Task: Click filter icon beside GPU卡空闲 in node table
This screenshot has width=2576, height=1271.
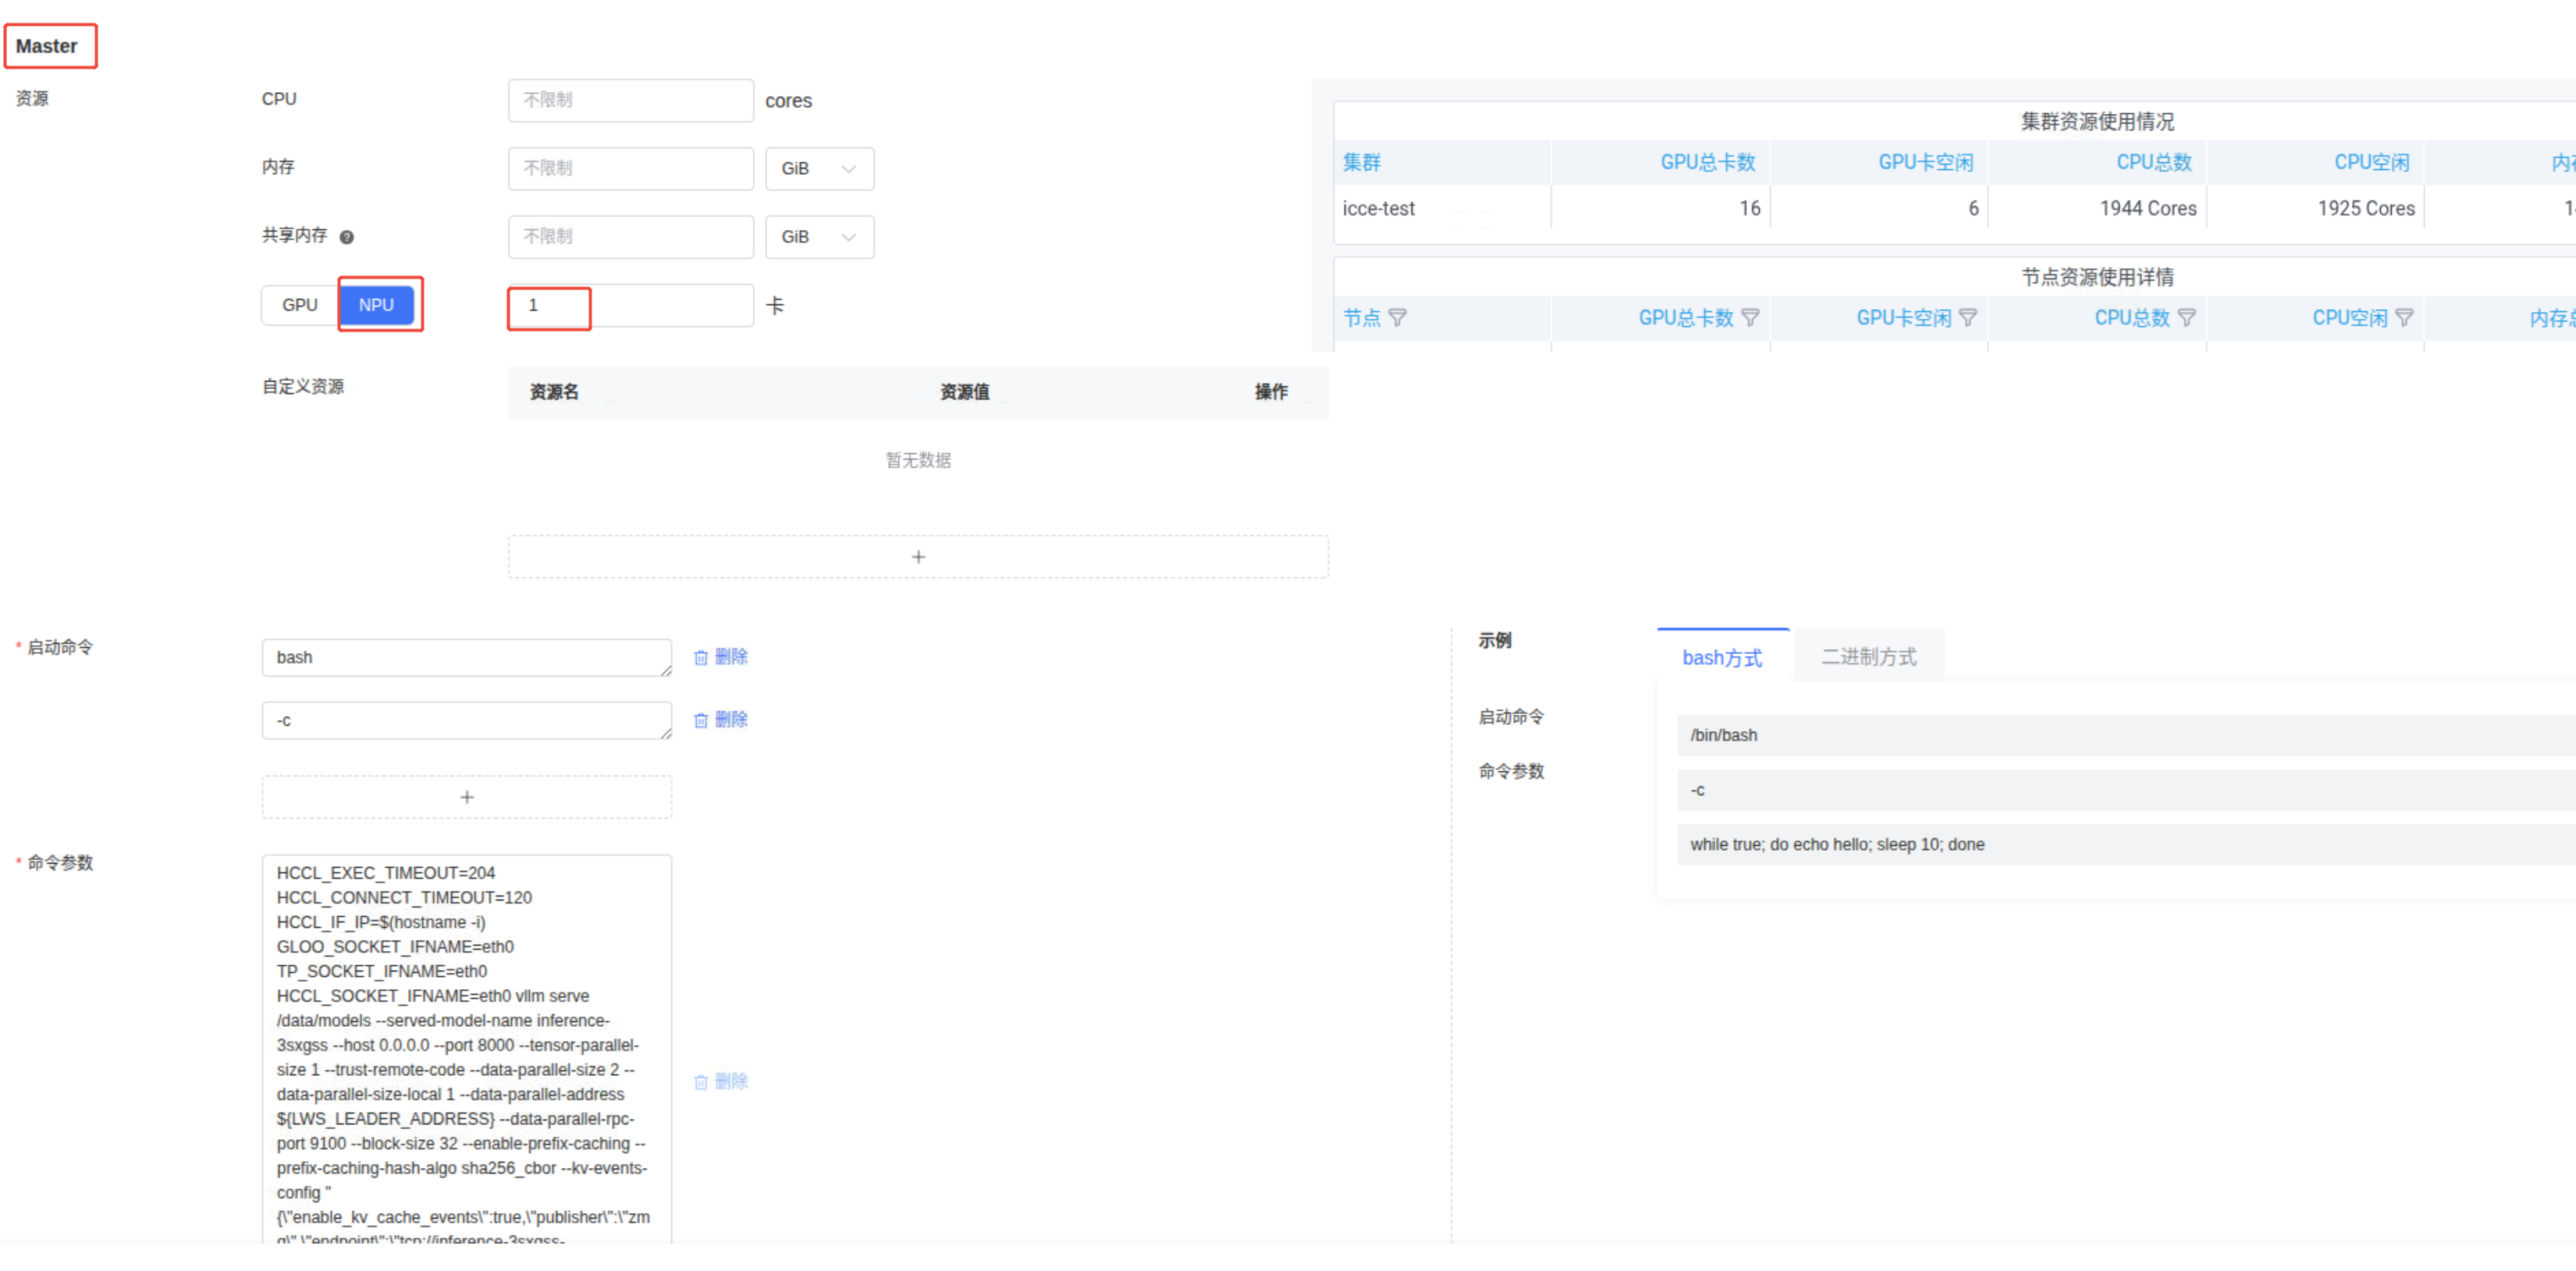Action: click(1968, 318)
